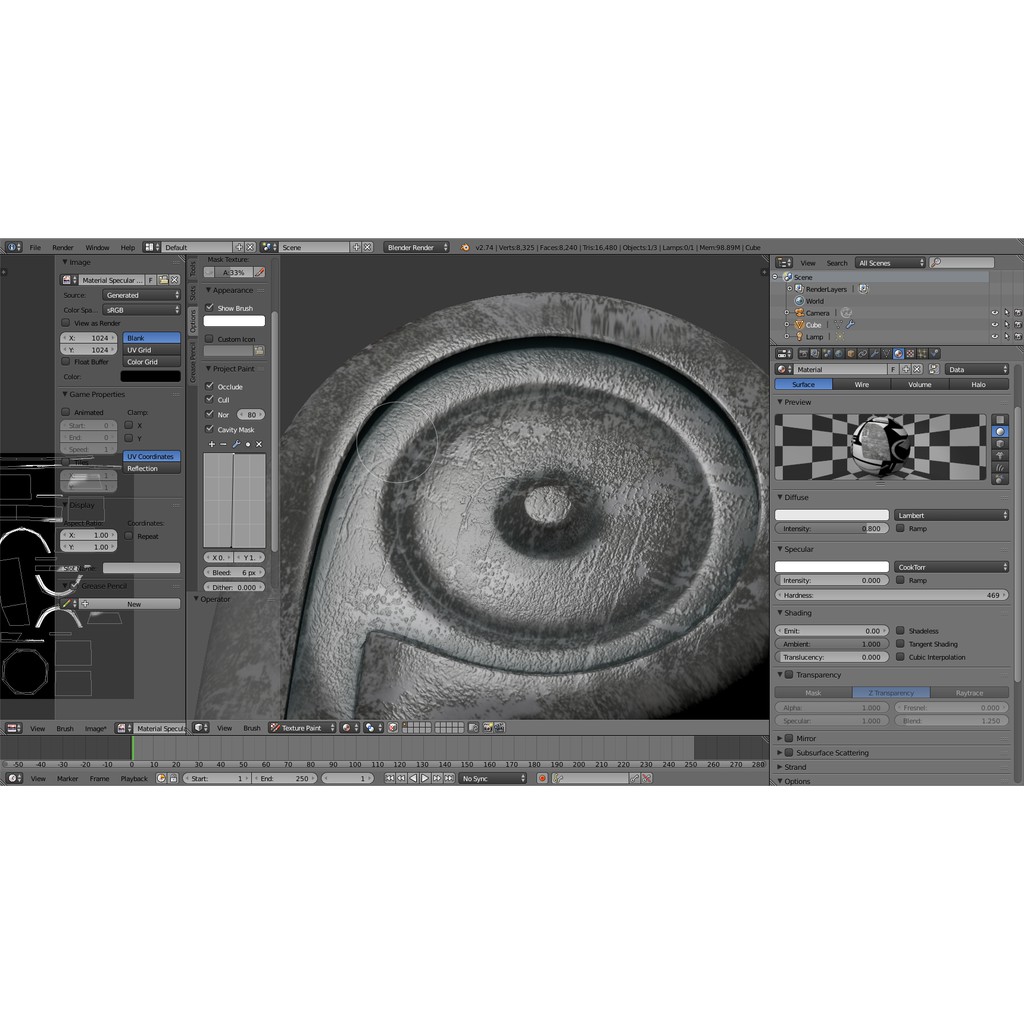Screen dimensions: 1024x1024
Task: Toggle the Occlude checkbox
Action: pyautogui.click(x=210, y=386)
